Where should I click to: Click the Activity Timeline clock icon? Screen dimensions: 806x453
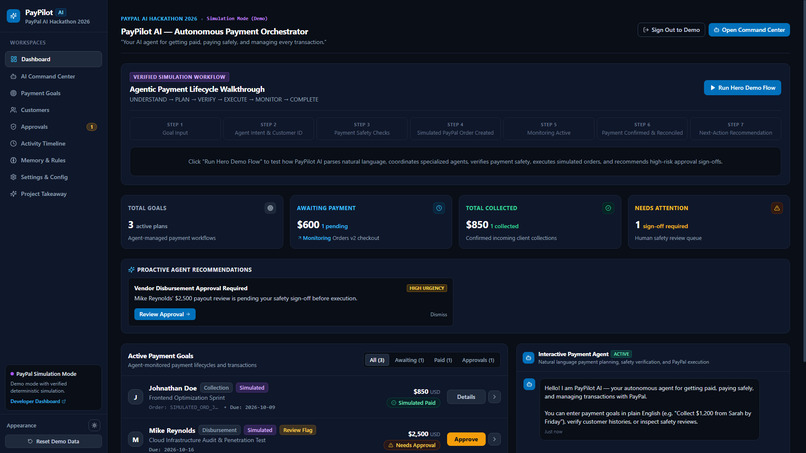point(13,143)
